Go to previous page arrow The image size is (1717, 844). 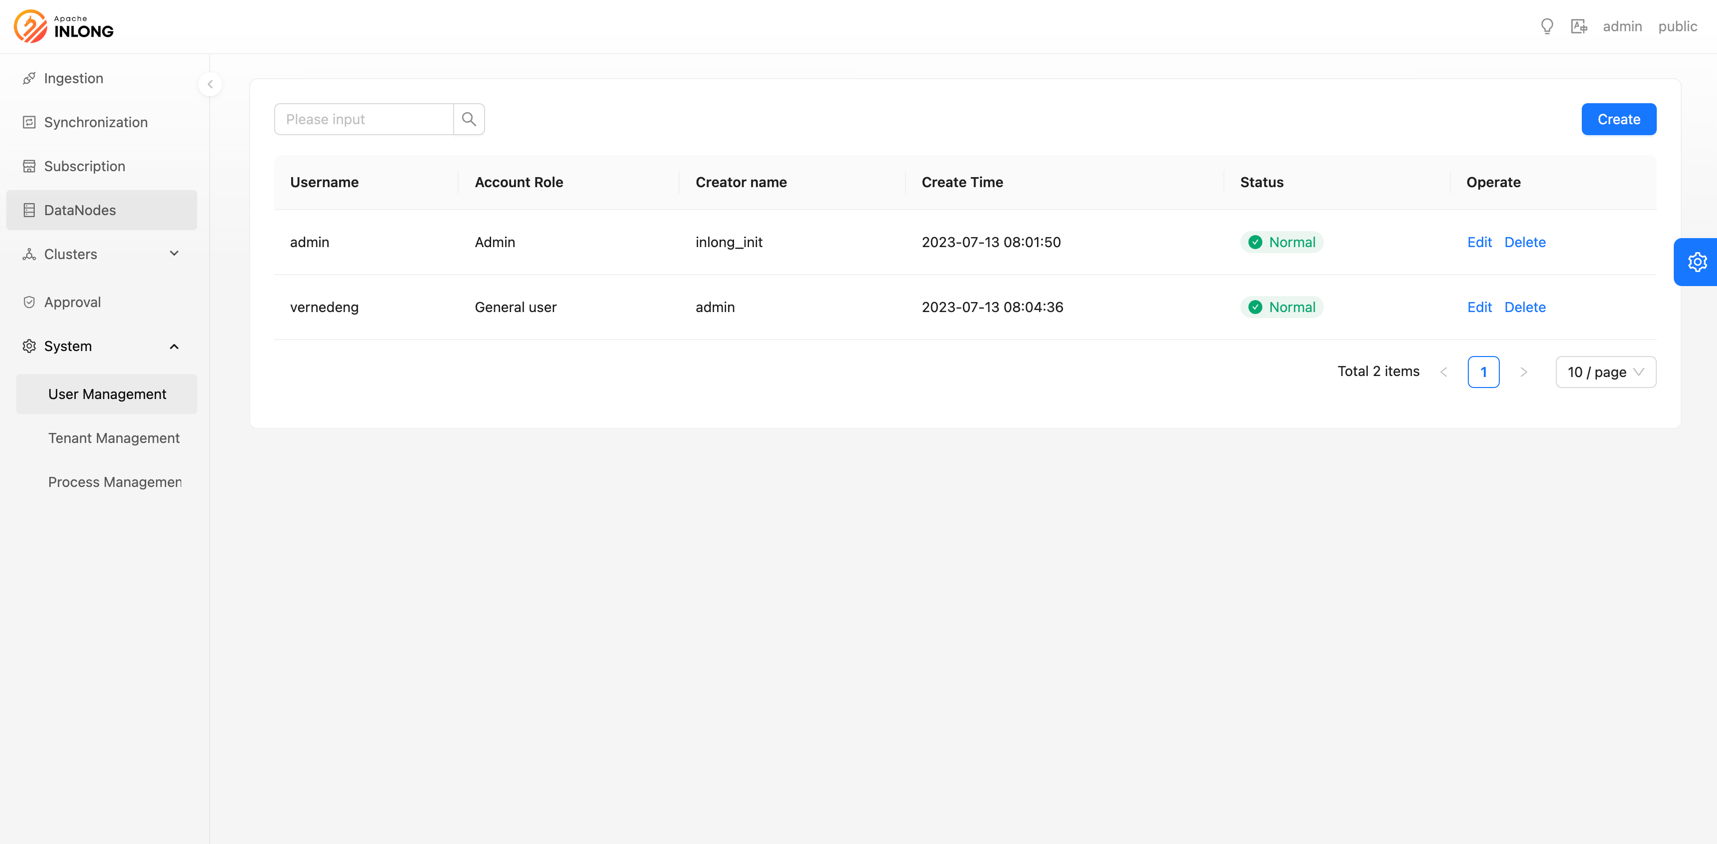1444,372
